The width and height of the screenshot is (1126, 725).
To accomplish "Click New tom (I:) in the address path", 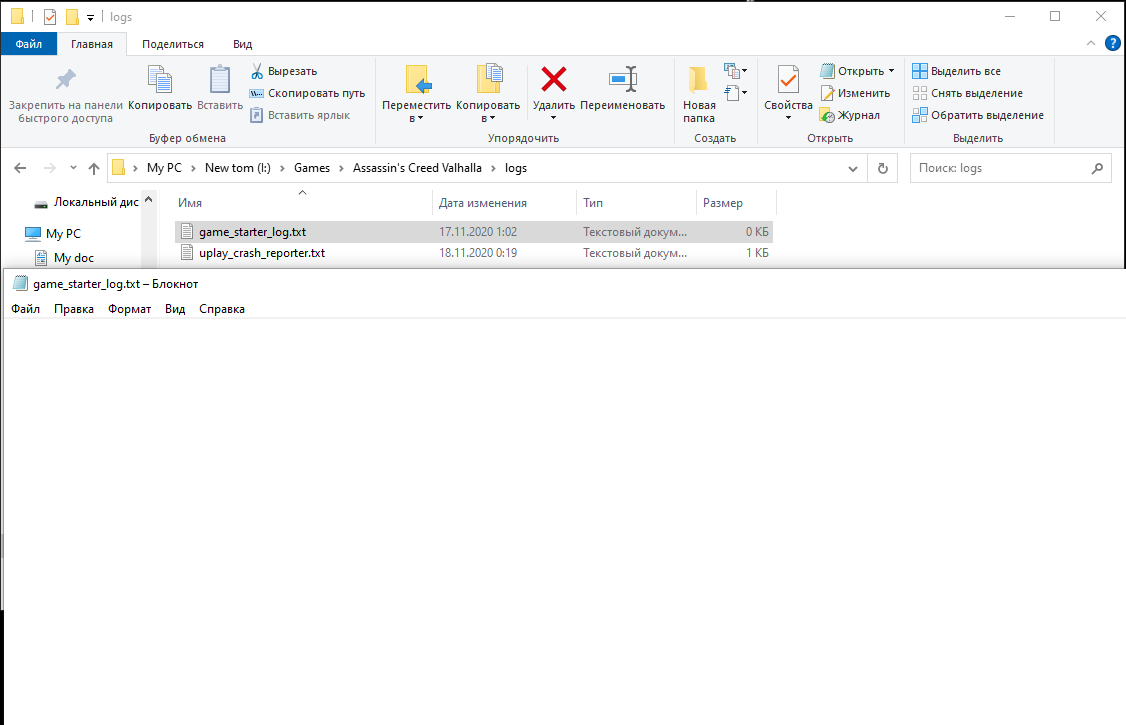I will (x=238, y=168).
